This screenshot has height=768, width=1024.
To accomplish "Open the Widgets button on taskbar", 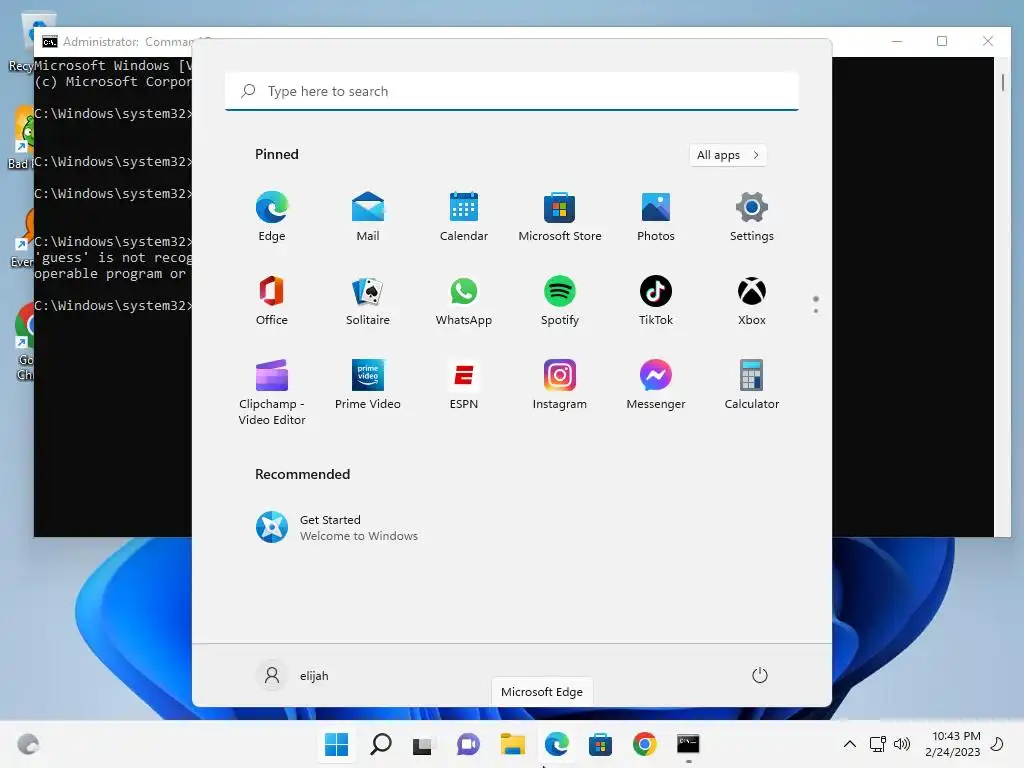I will pyautogui.click(x=28, y=744).
